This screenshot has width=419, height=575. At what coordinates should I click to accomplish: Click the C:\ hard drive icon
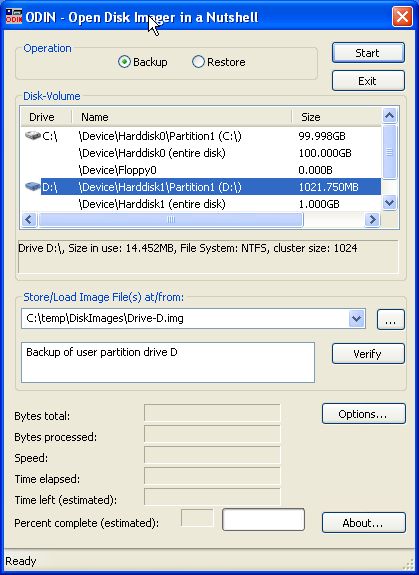[33, 136]
